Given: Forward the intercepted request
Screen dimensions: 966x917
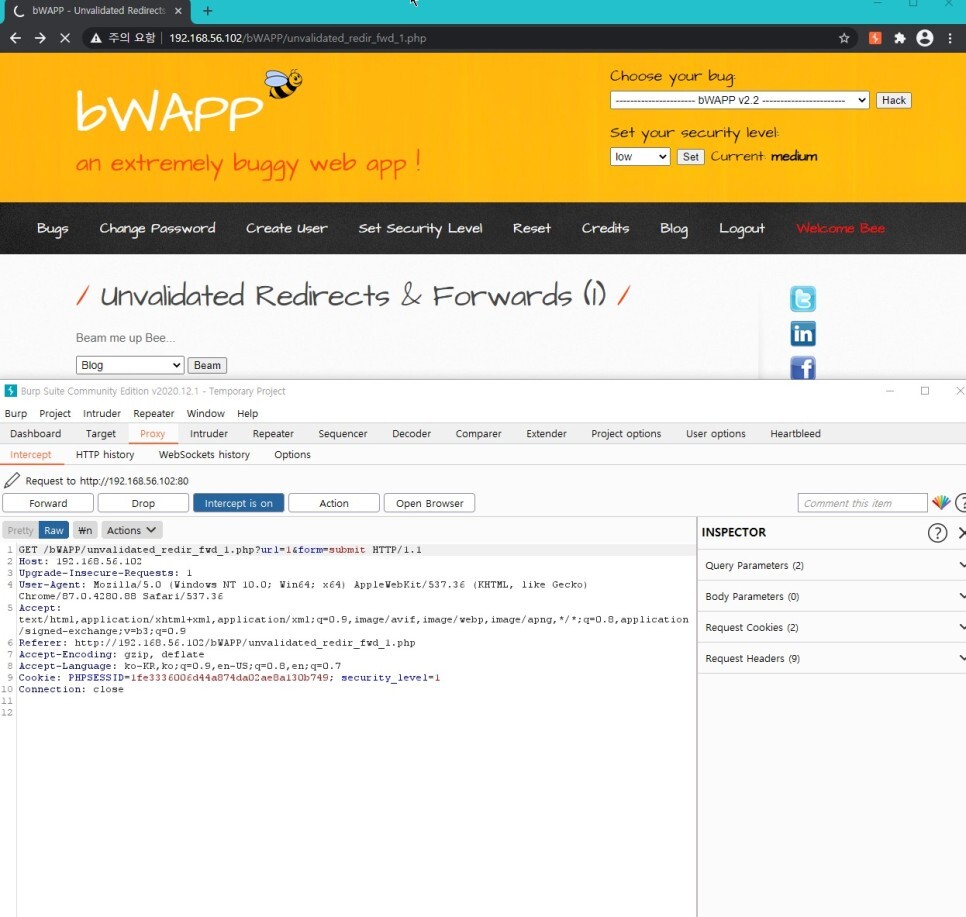Looking at the screenshot, I should 48,503.
